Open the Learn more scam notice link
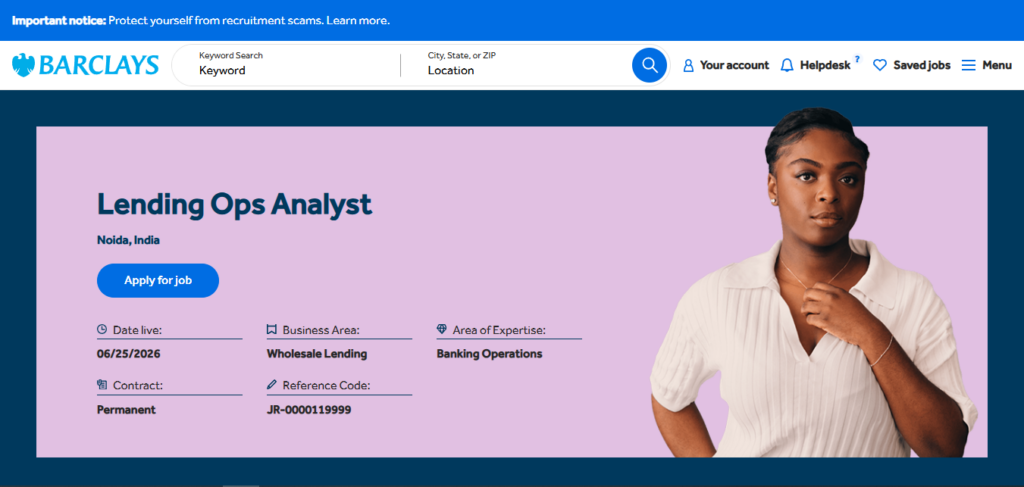This screenshot has height=487, width=1024. coord(358,20)
